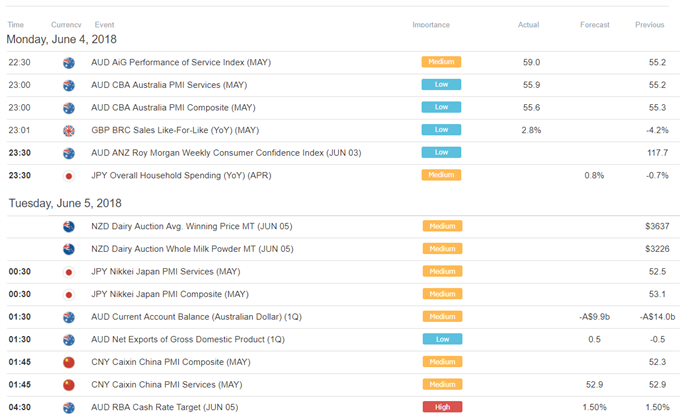Click the Low badge for BRC Sales Like-For-Like
Image resolution: width=680 pixels, height=415 pixels.
441,130
